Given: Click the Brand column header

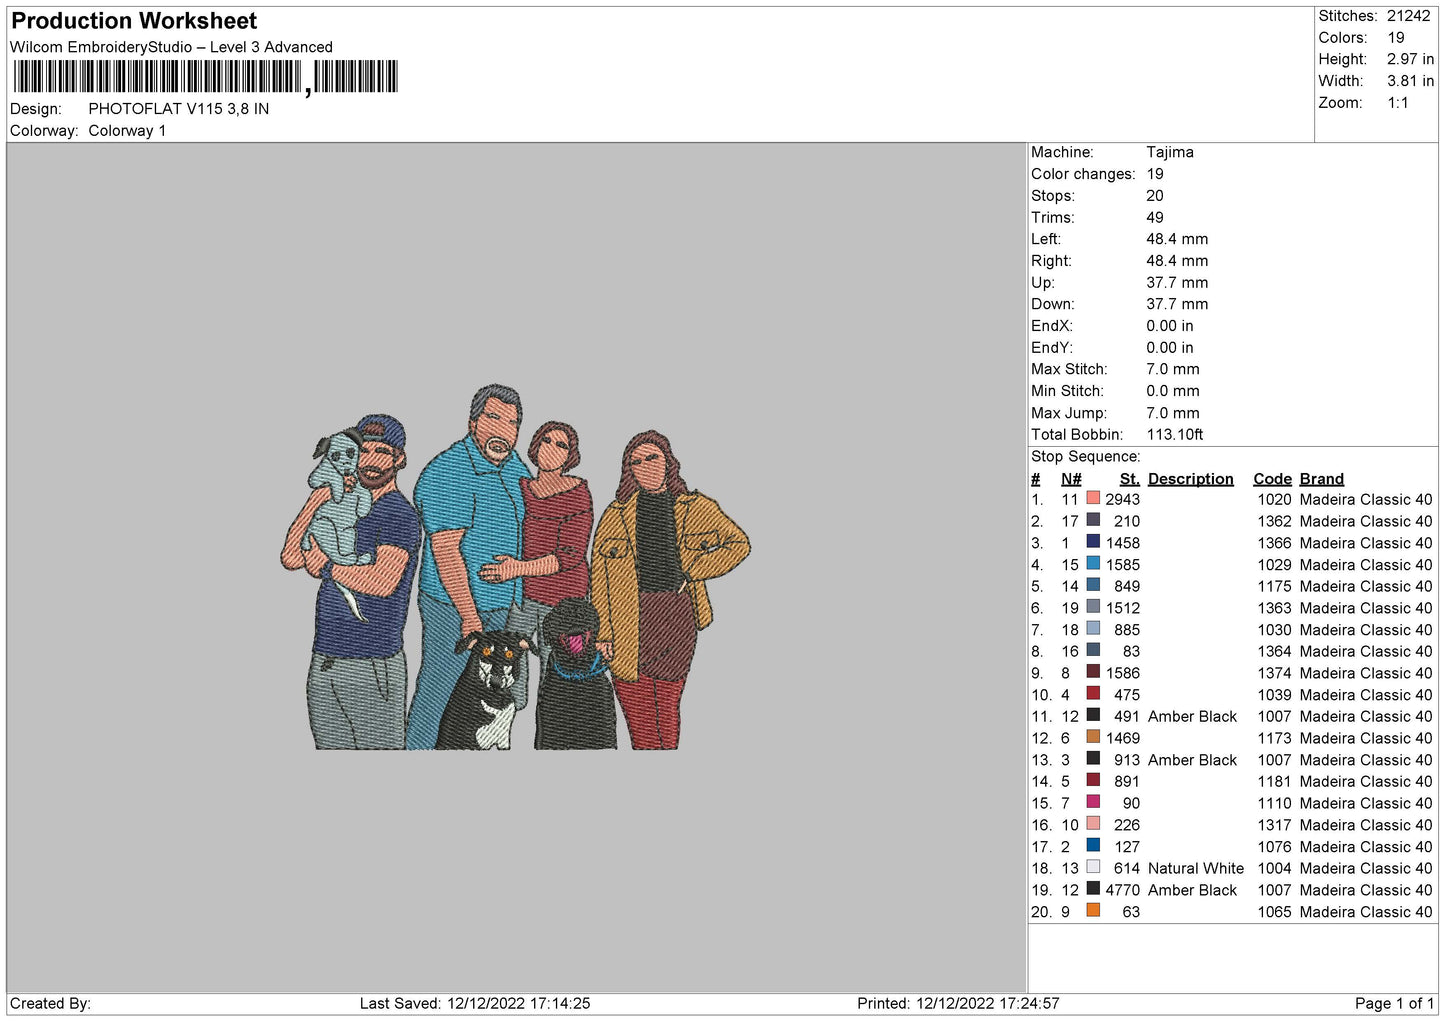Looking at the screenshot, I should click(x=1321, y=479).
